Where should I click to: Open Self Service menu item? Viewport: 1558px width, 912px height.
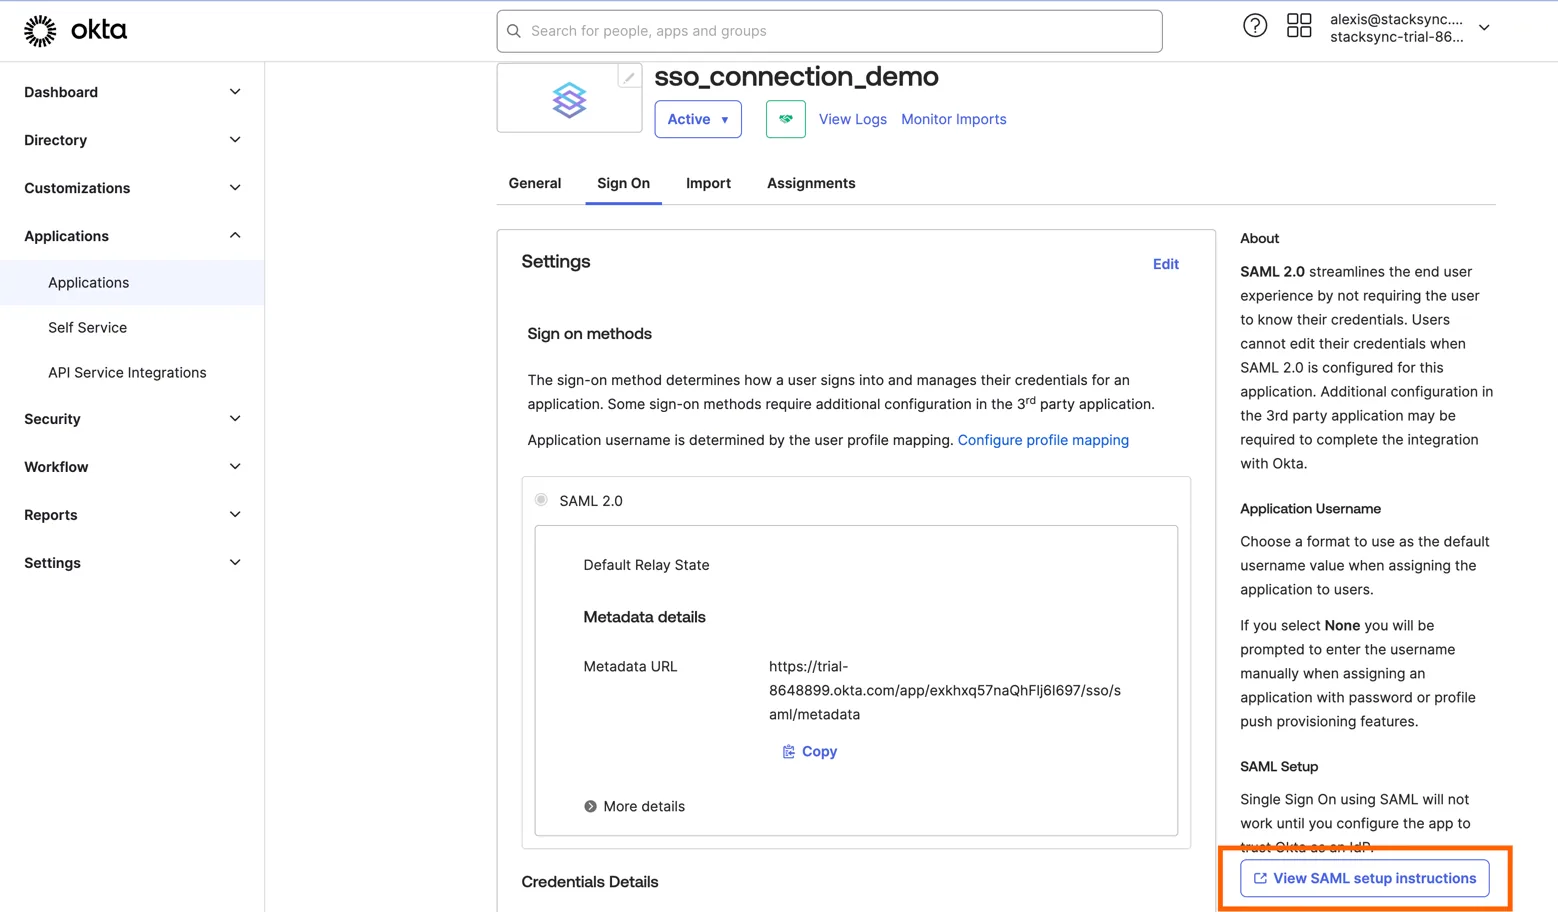tap(132, 328)
